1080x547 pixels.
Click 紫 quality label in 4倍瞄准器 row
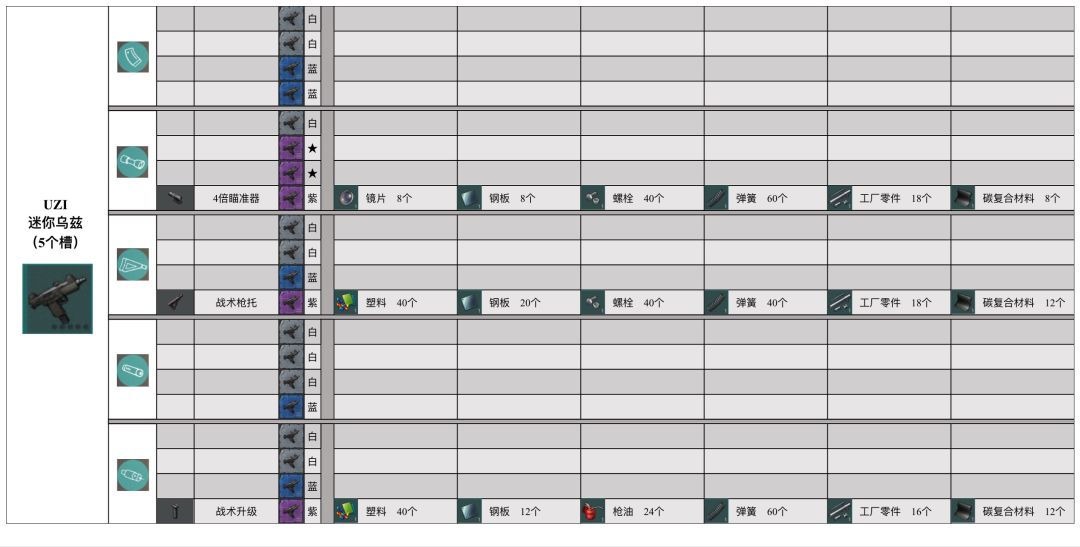pyautogui.click(x=313, y=198)
